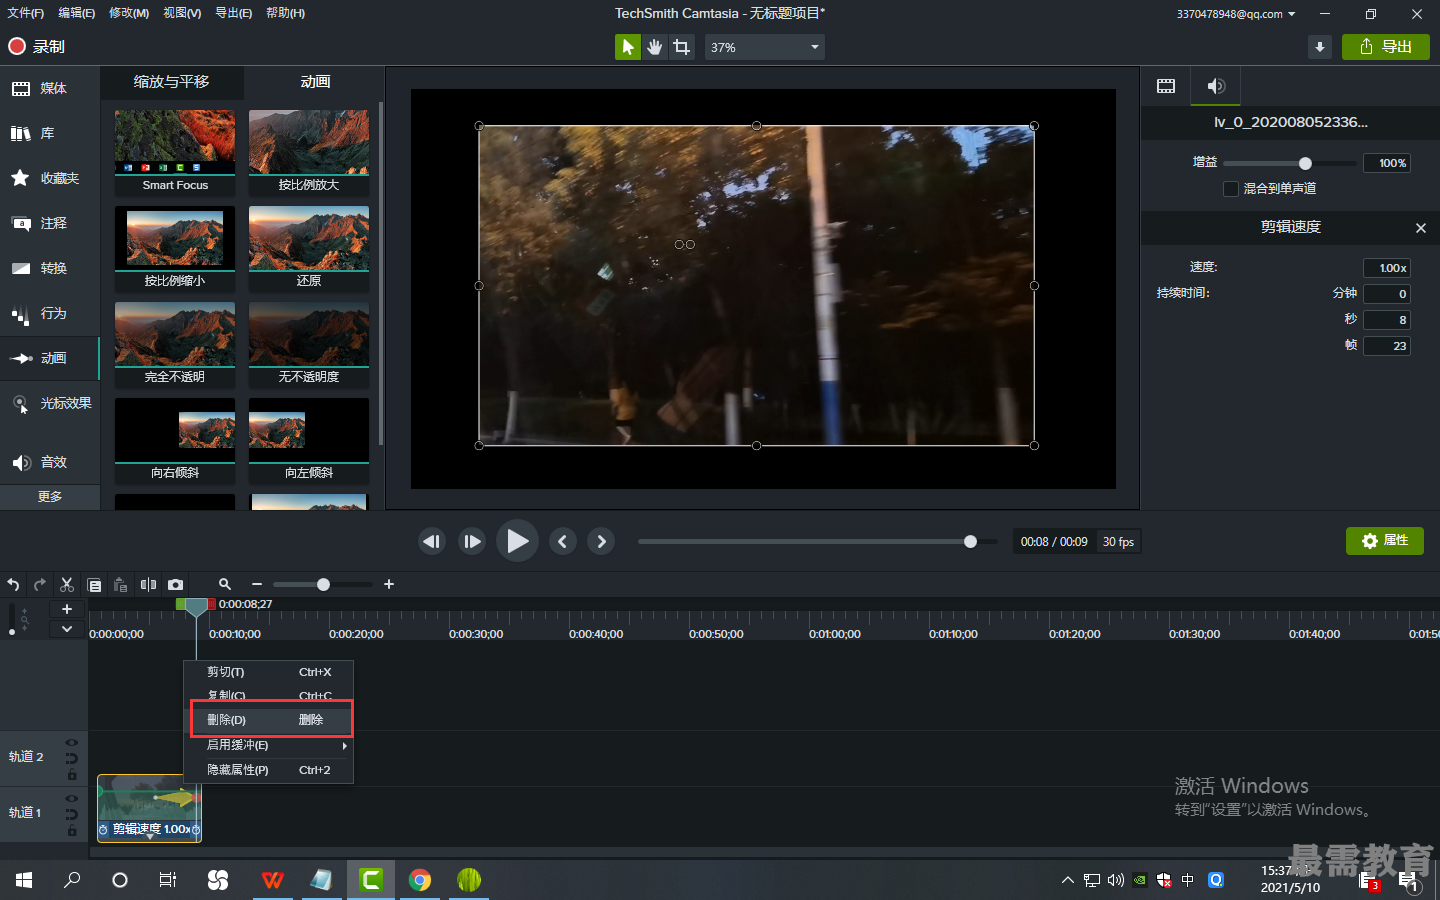Click the green 导出 export button
Viewport: 1440px width, 900px height.
pos(1386,47)
